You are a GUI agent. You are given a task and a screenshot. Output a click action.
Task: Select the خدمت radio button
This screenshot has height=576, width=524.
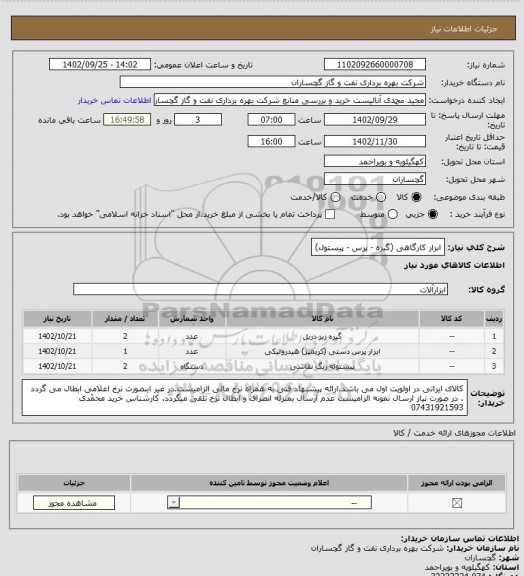click(x=381, y=197)
